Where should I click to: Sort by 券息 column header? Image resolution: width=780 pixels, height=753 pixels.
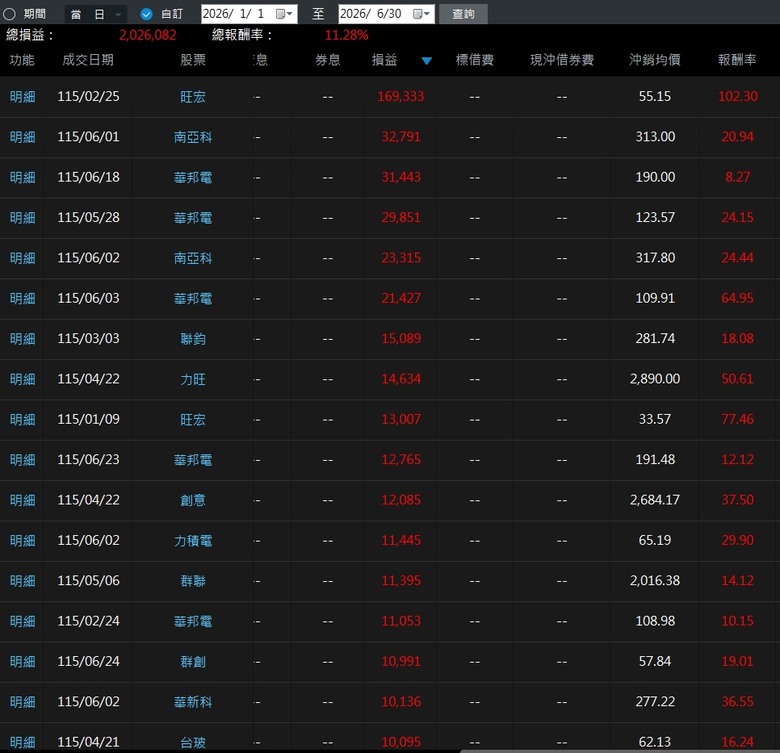tap(328, 60)
